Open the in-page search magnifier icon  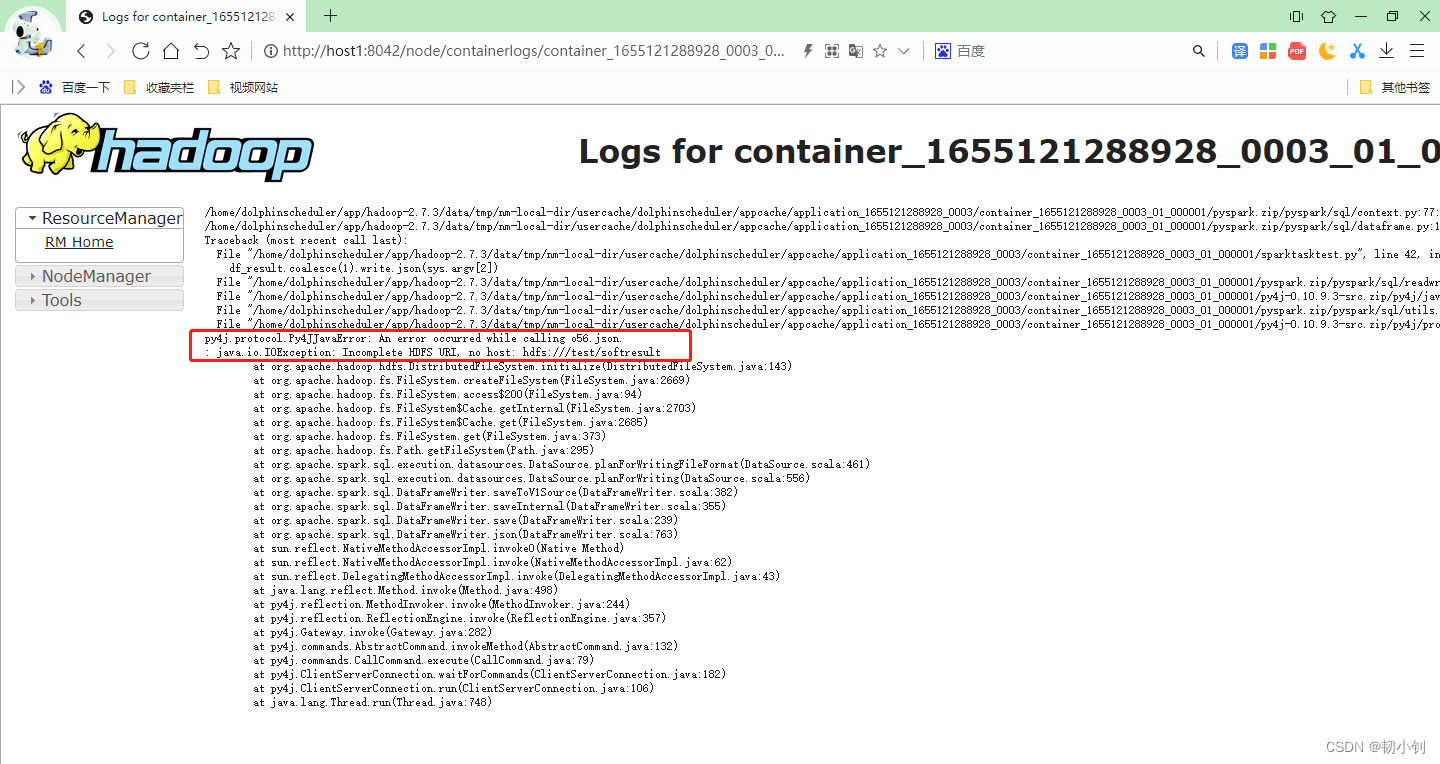point(1199,50)
